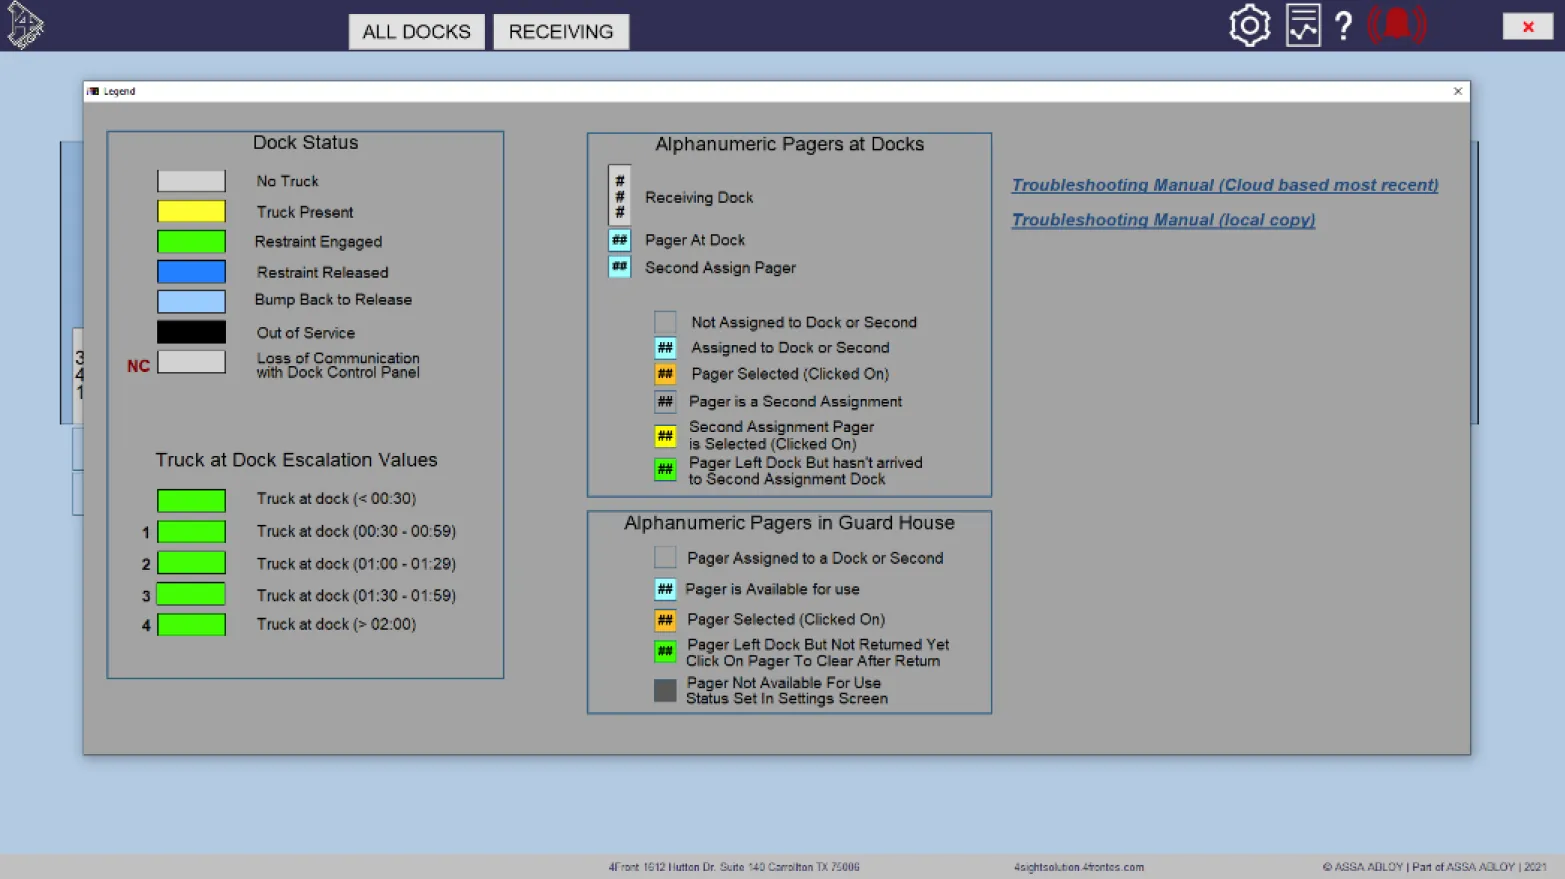Click the yellow Truck Present swatch
The image size is (1565, 879).
[x=191, y=211]
